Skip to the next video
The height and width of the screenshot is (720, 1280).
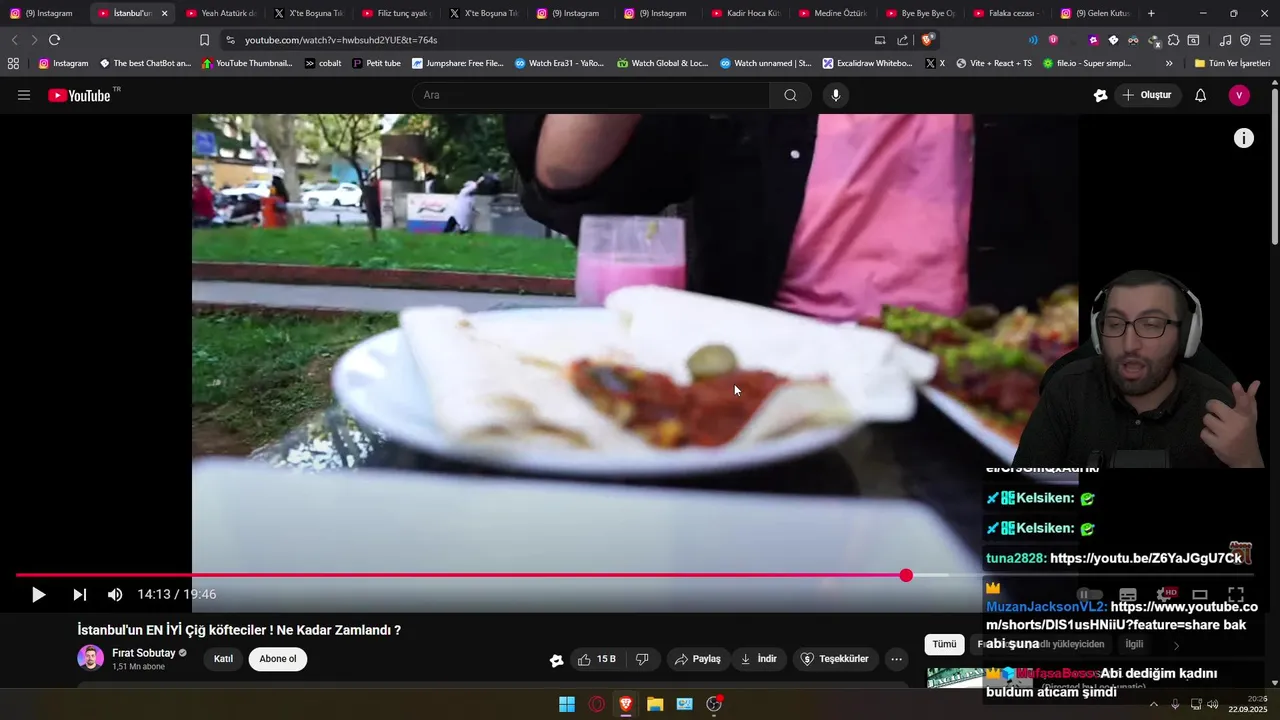pyautogui.click(x=79, y=595)
